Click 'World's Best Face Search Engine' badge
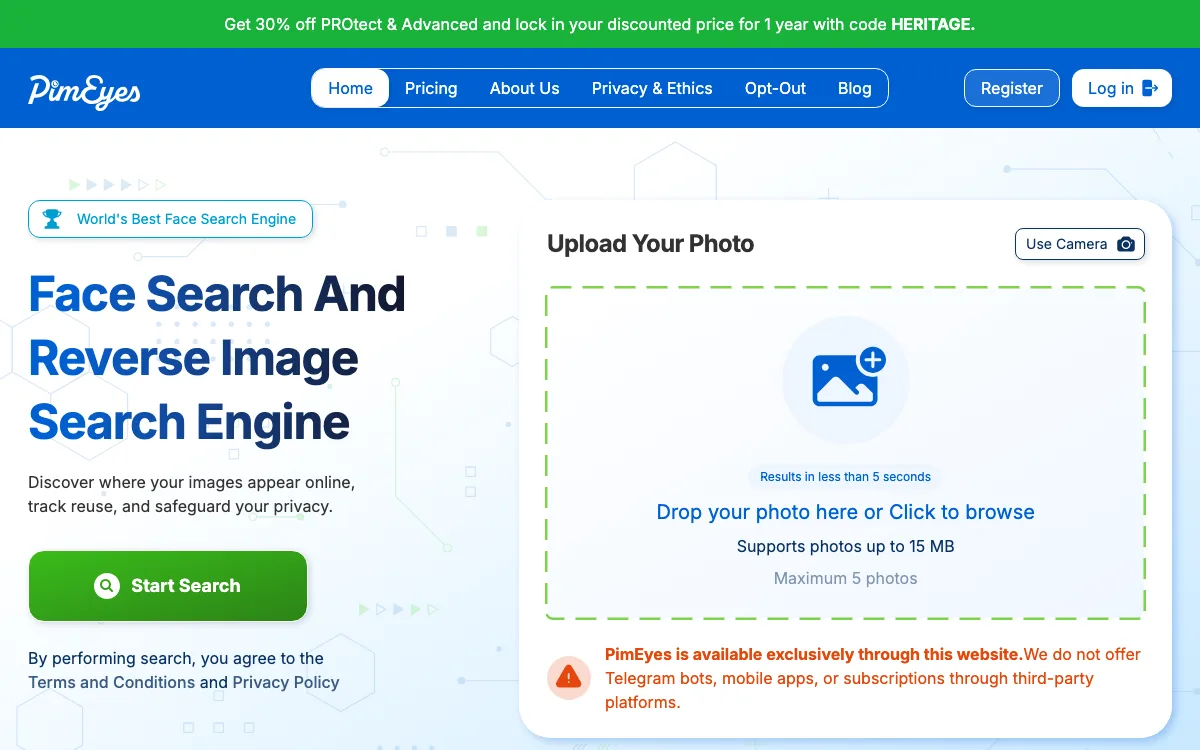This screenshot has height=750, width=1200. click(x=170, y=219)
